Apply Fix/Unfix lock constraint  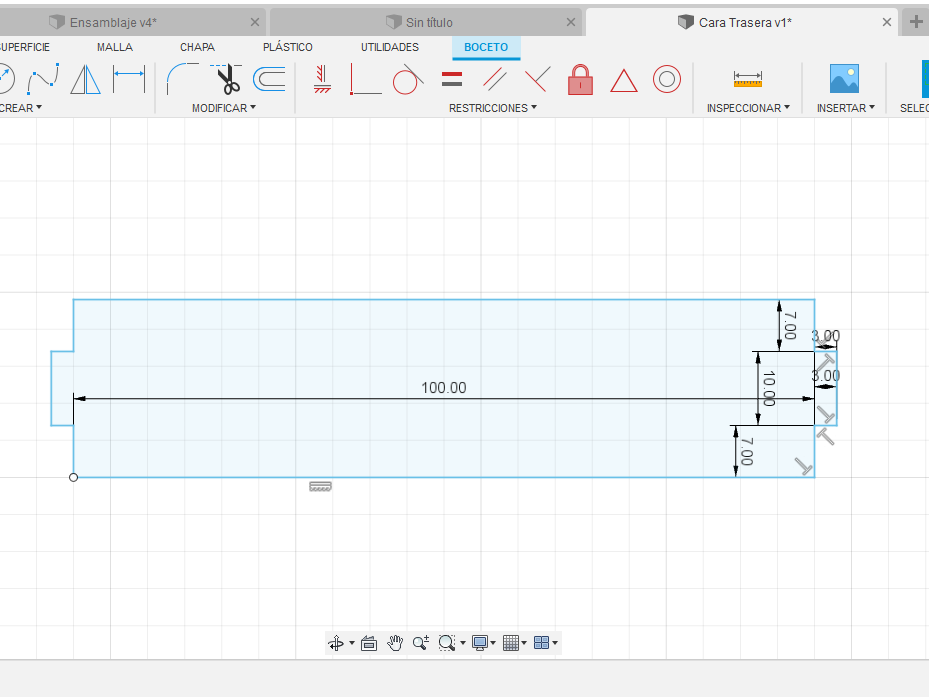[x=581, y=79]
